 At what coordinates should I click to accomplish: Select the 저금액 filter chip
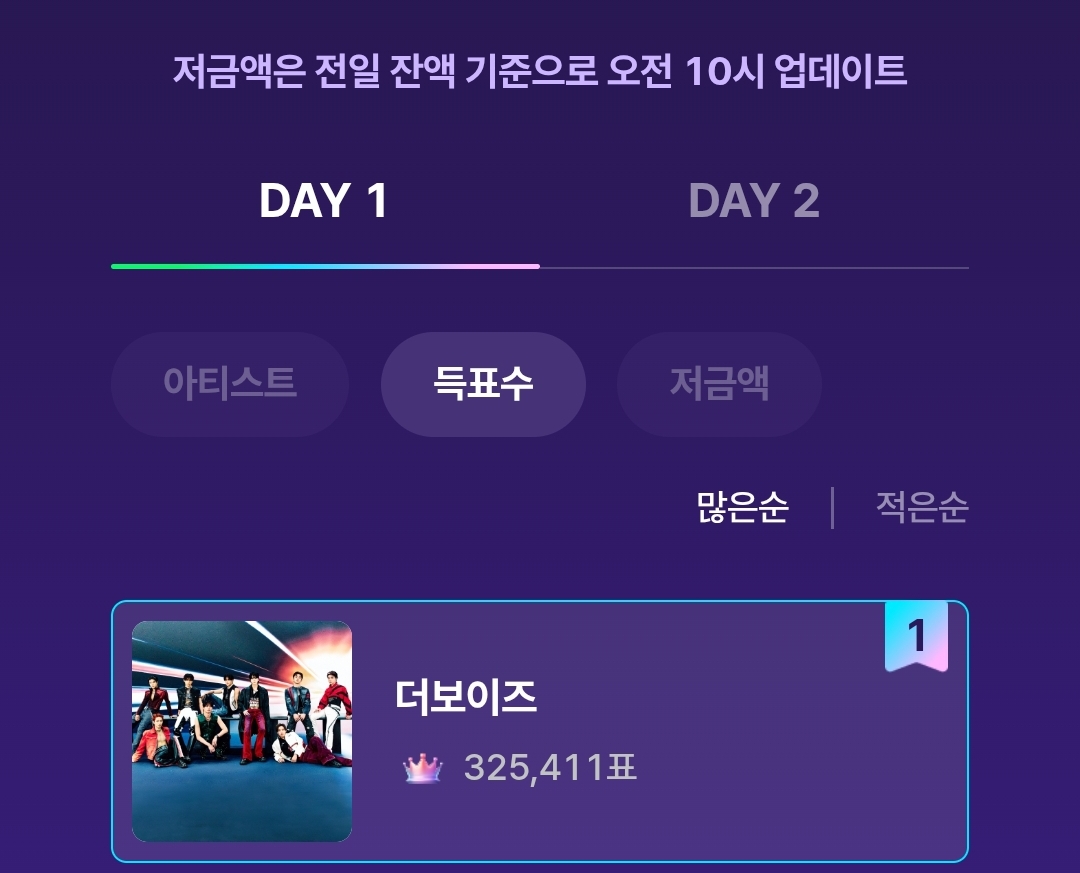(x=719, y=384)
